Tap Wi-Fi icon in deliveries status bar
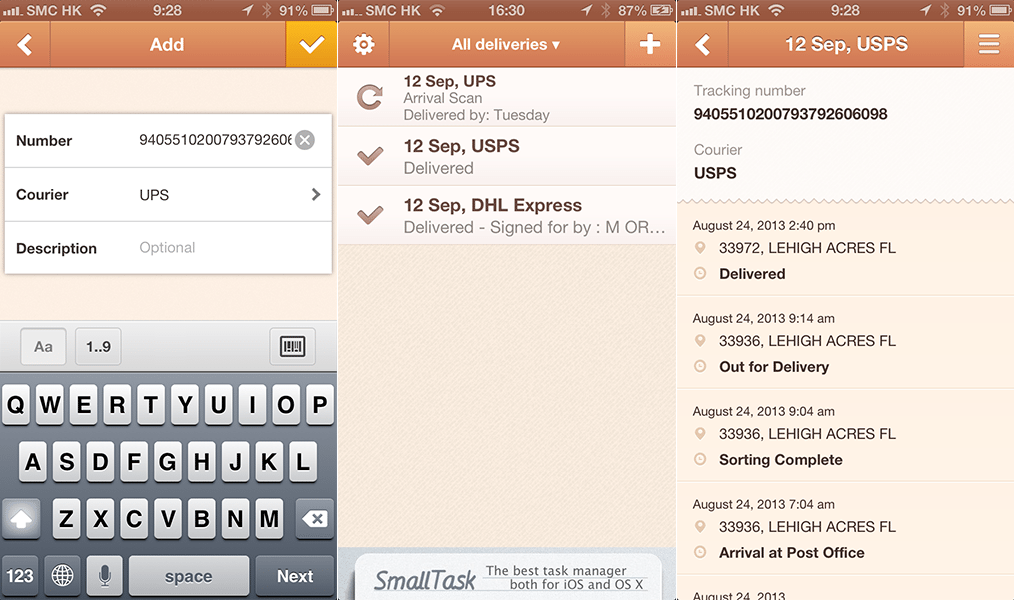The height and width of the screenshot is (600, 1014). pos(437,10)
